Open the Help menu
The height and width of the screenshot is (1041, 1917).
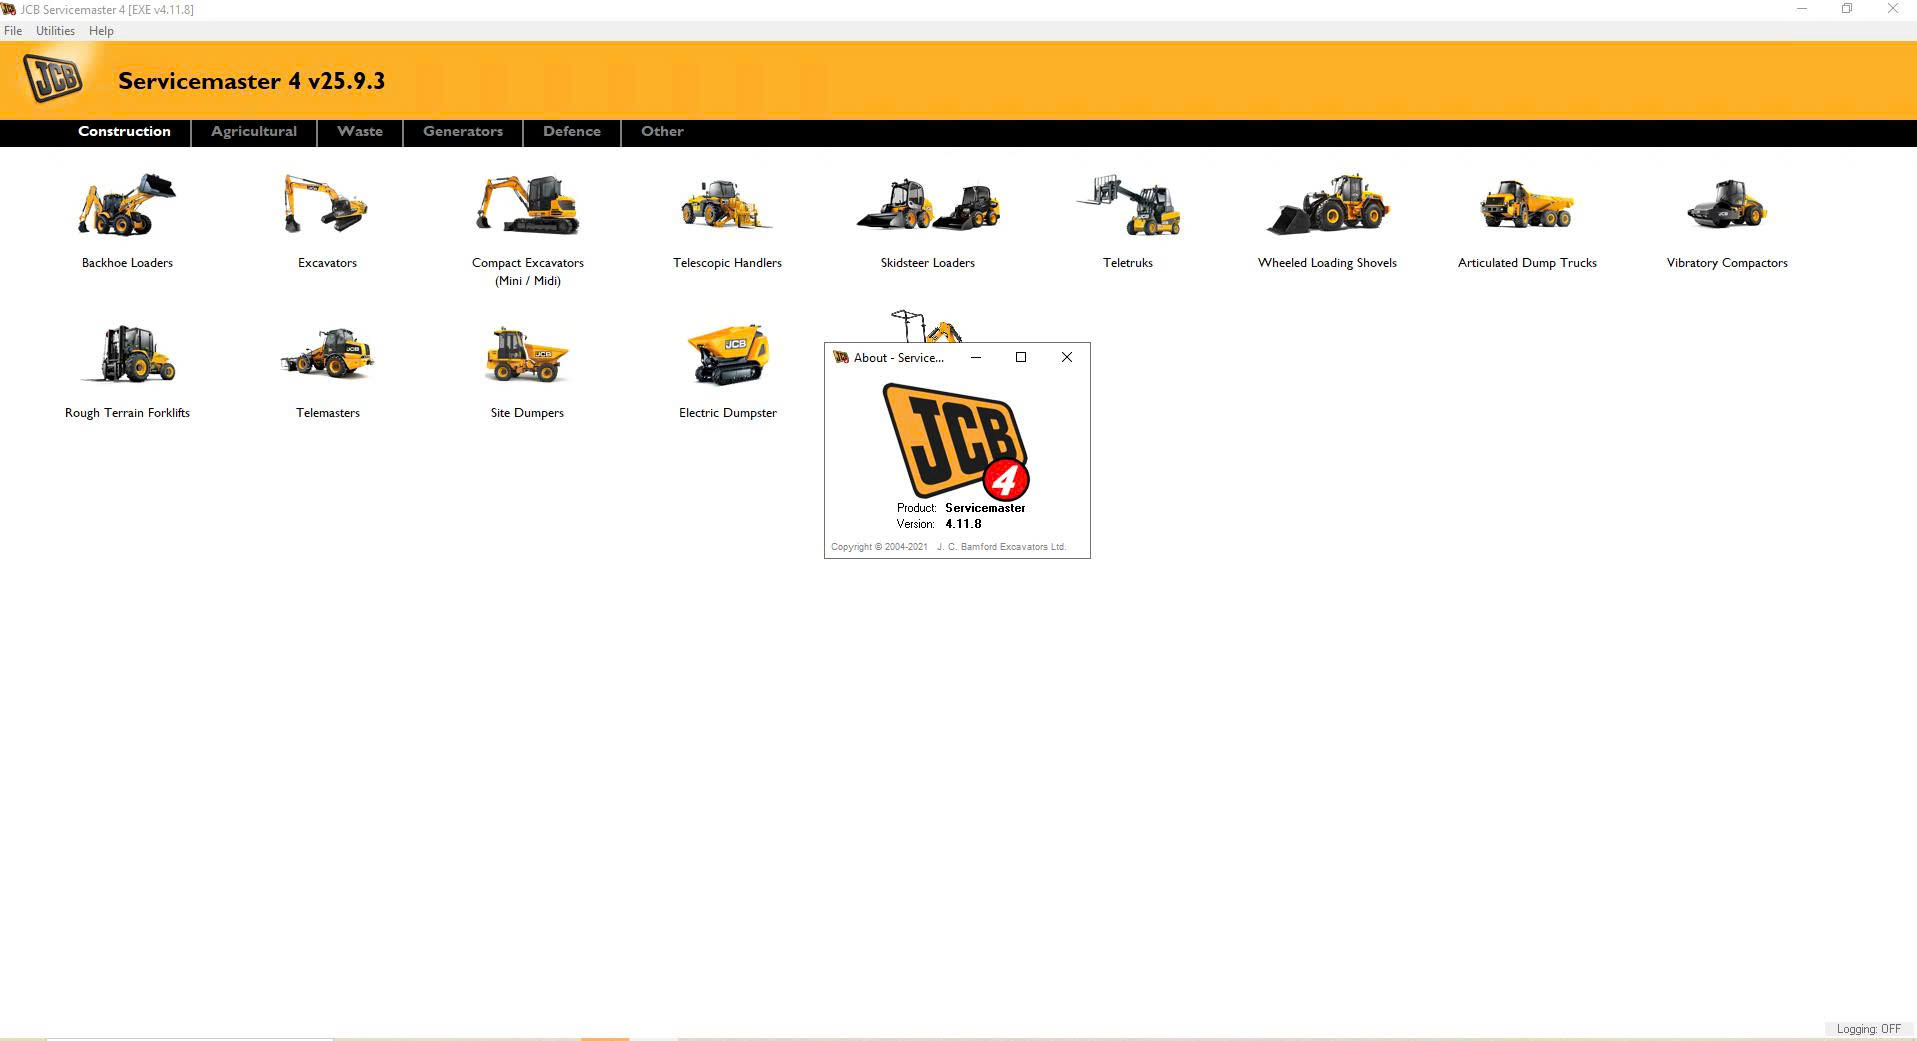(101, 31)
